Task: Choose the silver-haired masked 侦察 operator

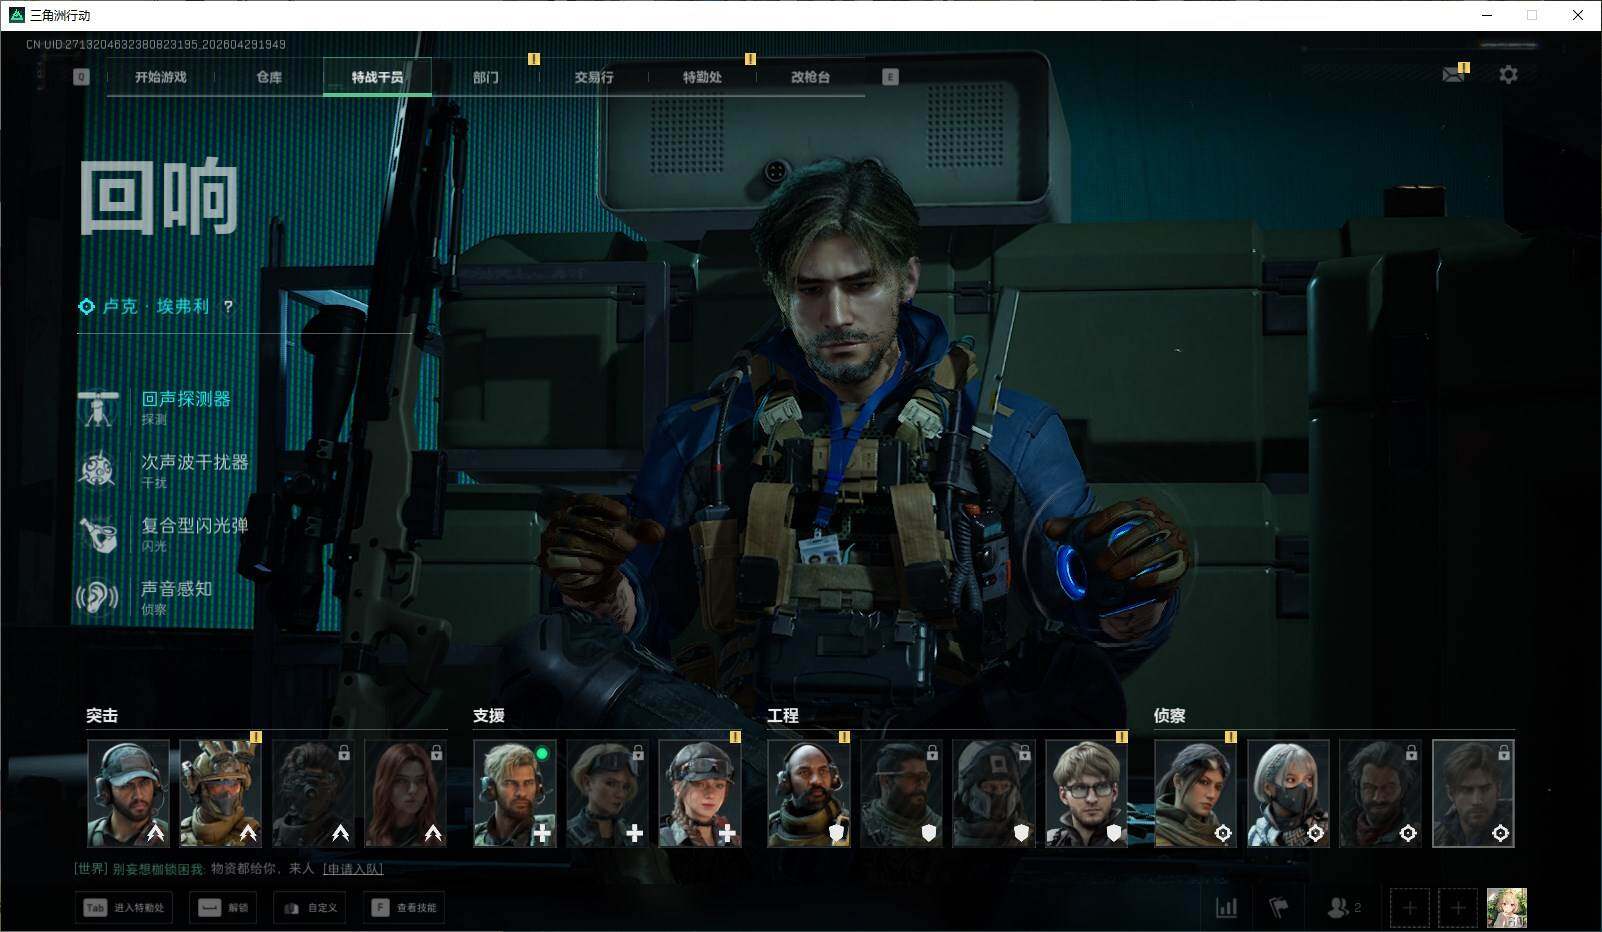Action: click(1288, 793)
